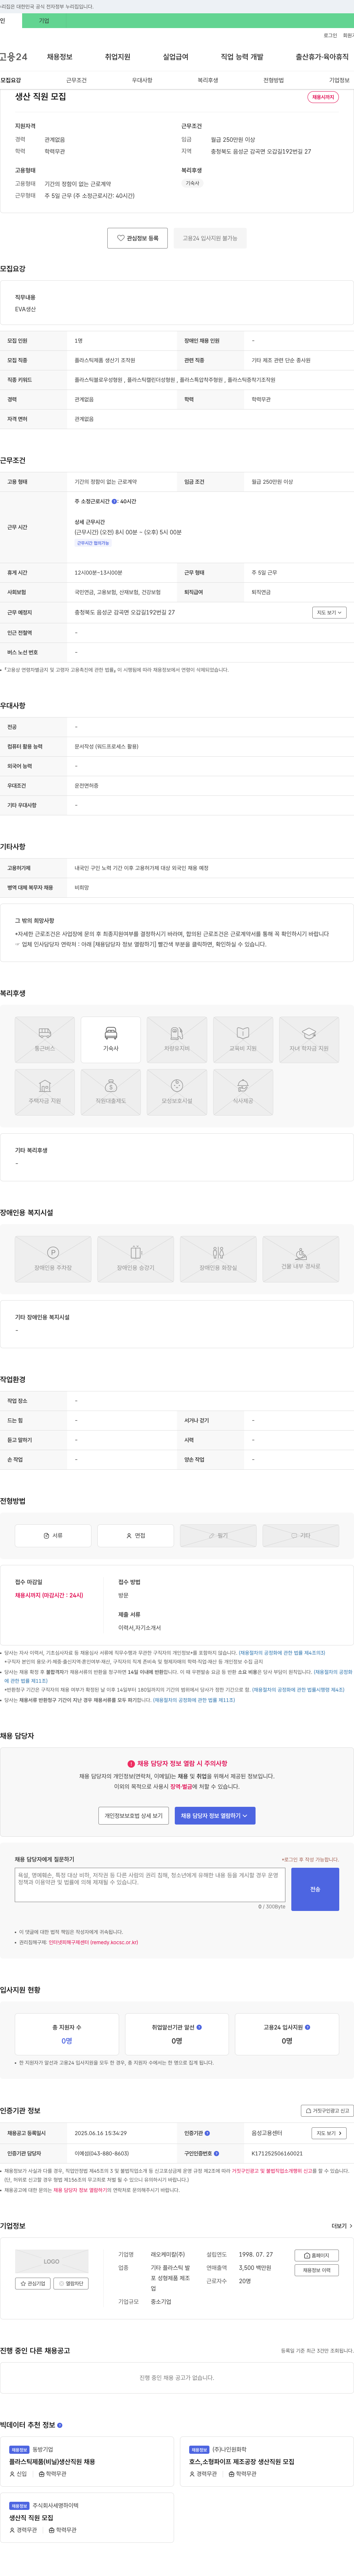354x2576 pixels.
Task: Click the 장애인용 승강기 icon
Action: (136, 1258)
